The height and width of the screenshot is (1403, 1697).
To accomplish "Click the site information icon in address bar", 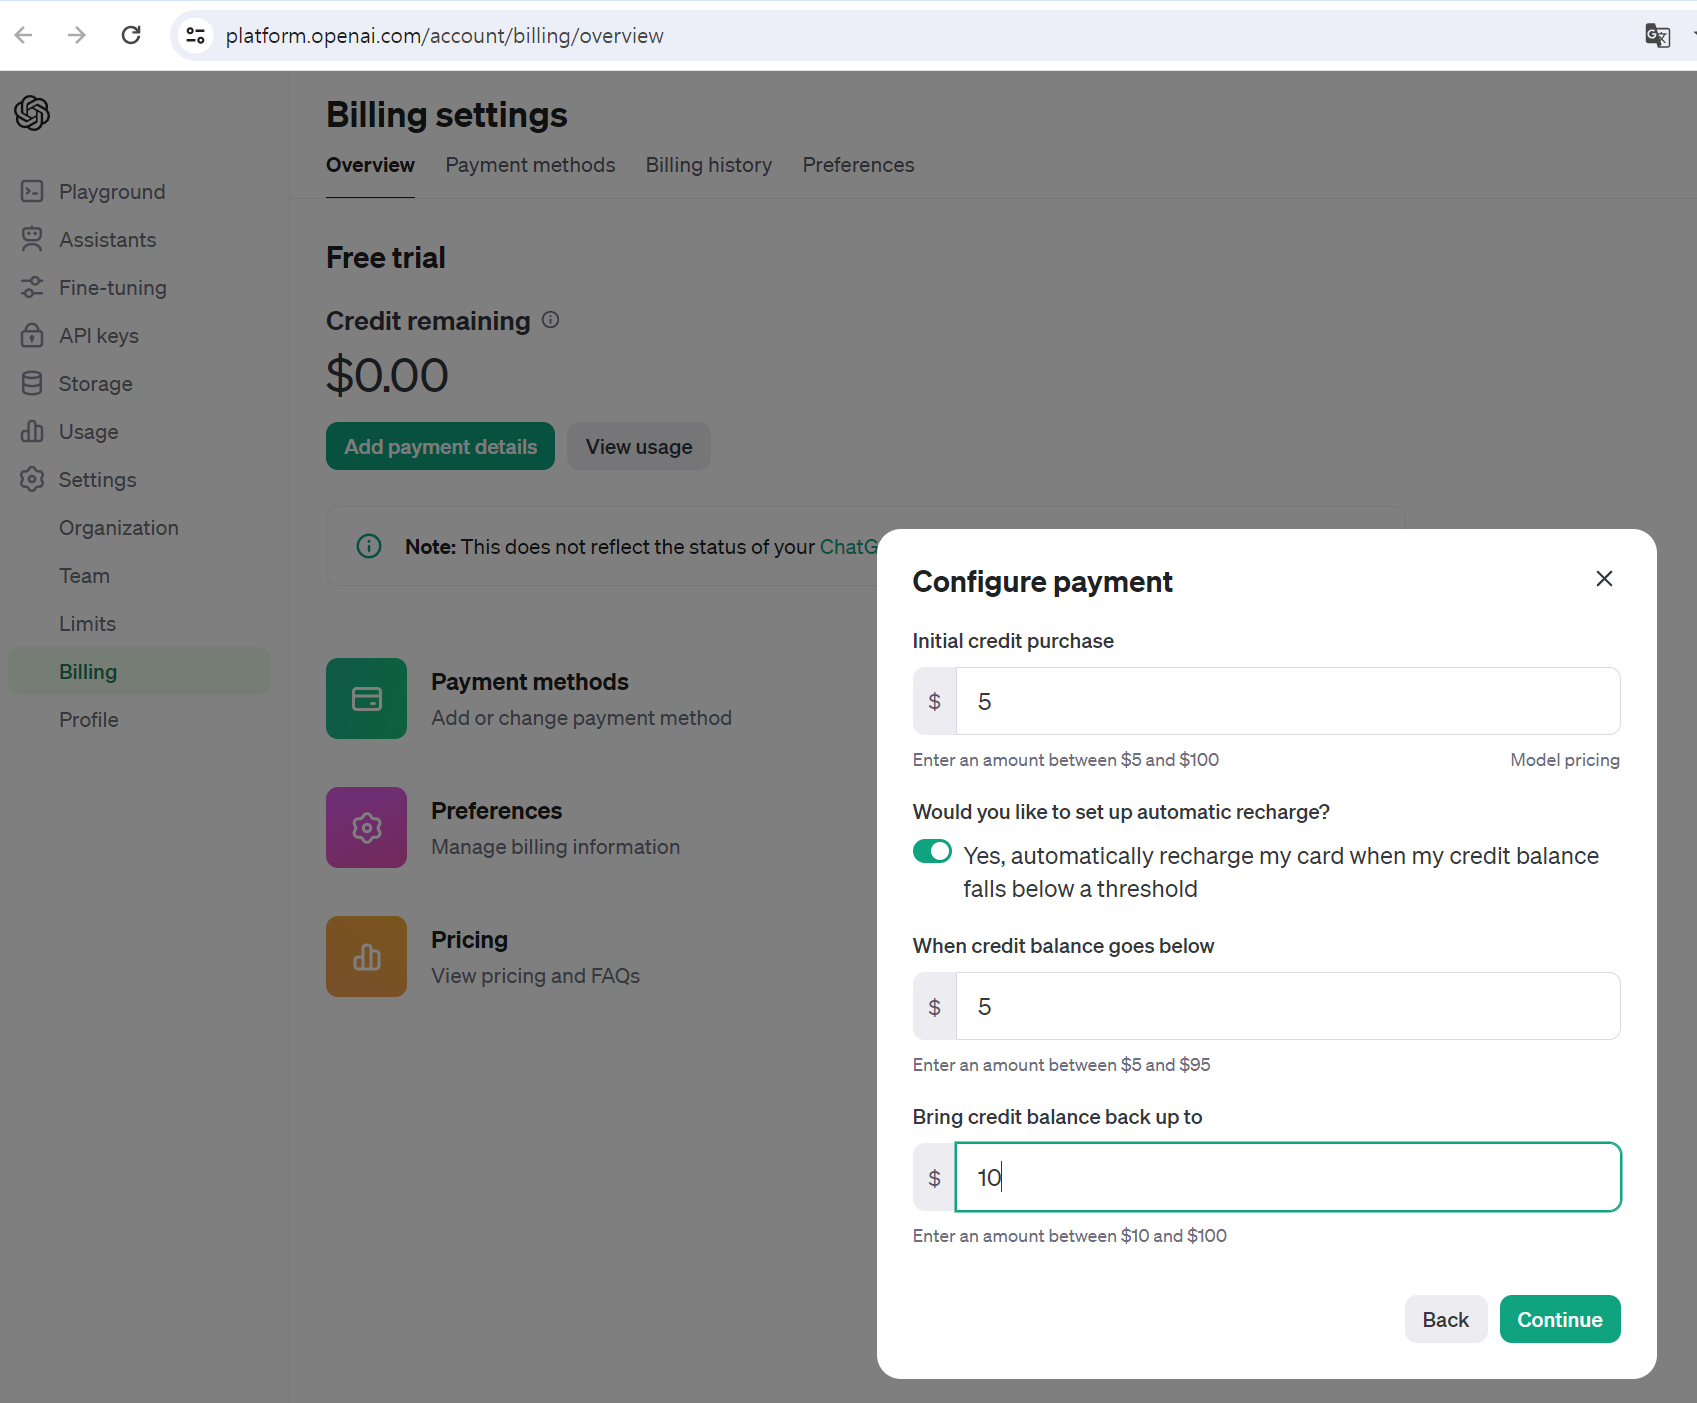I will click(x=195, y=36).
